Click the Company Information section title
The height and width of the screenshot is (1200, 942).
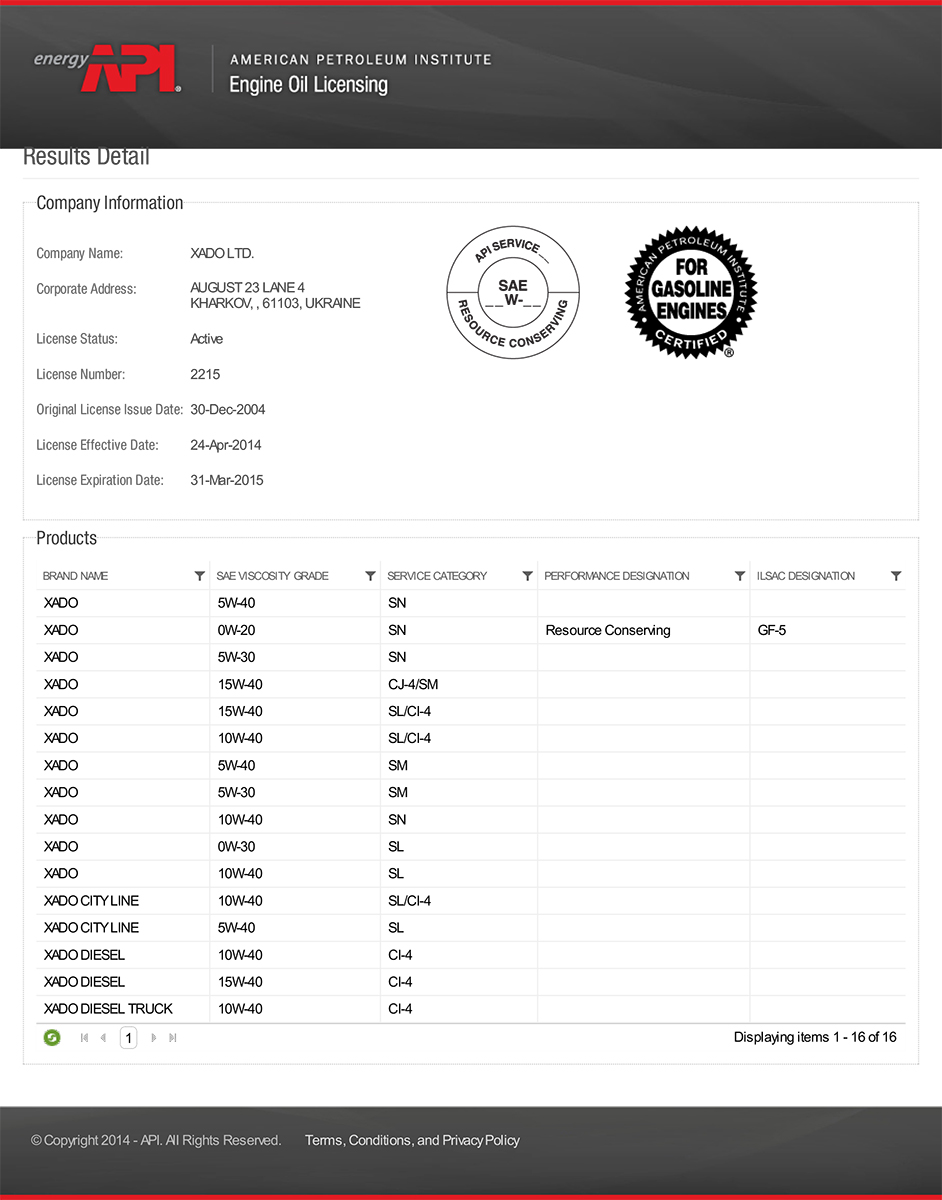click(x=110, y=203)
